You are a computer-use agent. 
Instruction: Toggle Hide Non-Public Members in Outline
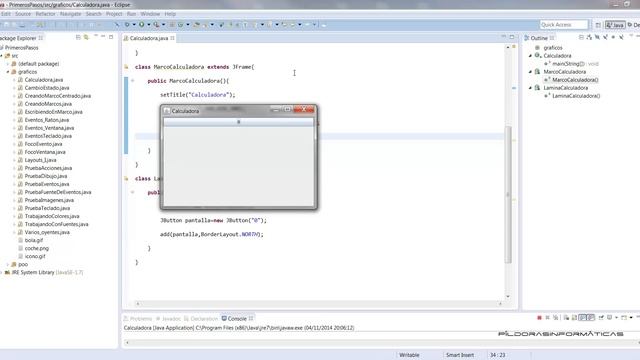tap(613, 37)
